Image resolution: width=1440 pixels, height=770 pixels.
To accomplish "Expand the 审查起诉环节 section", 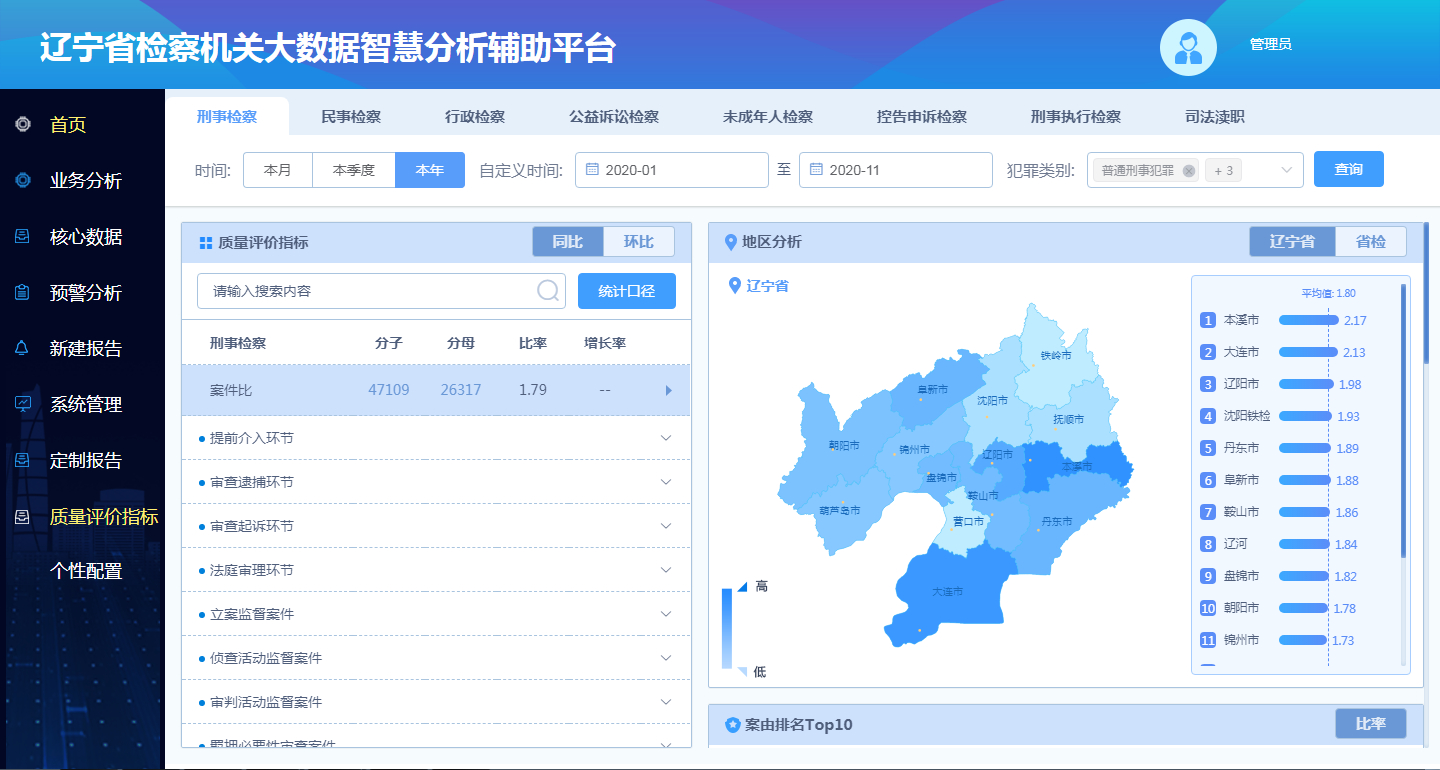I will point(666,526).
